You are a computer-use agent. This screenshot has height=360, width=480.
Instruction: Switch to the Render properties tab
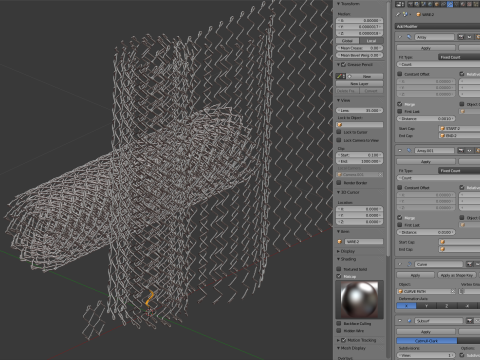pos(411,4)
